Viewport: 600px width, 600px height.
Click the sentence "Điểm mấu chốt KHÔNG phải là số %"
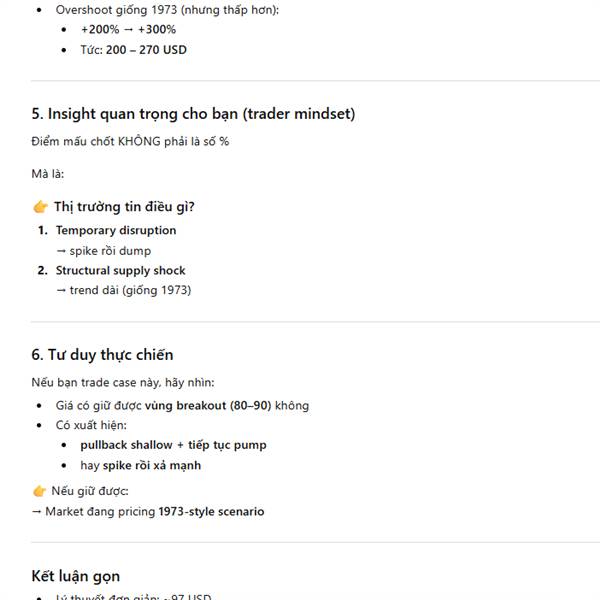(130, 142)
